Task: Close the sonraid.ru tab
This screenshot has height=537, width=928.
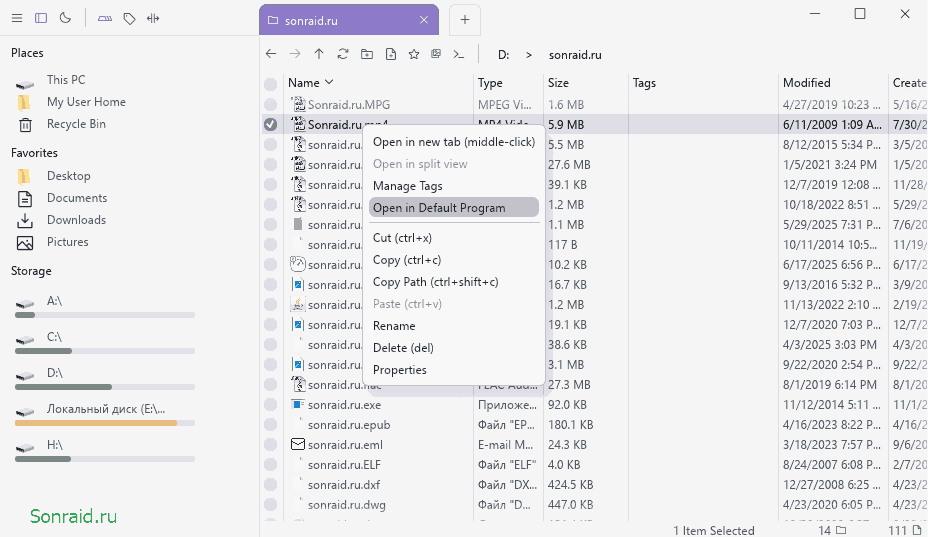Action: coord(424,20)
